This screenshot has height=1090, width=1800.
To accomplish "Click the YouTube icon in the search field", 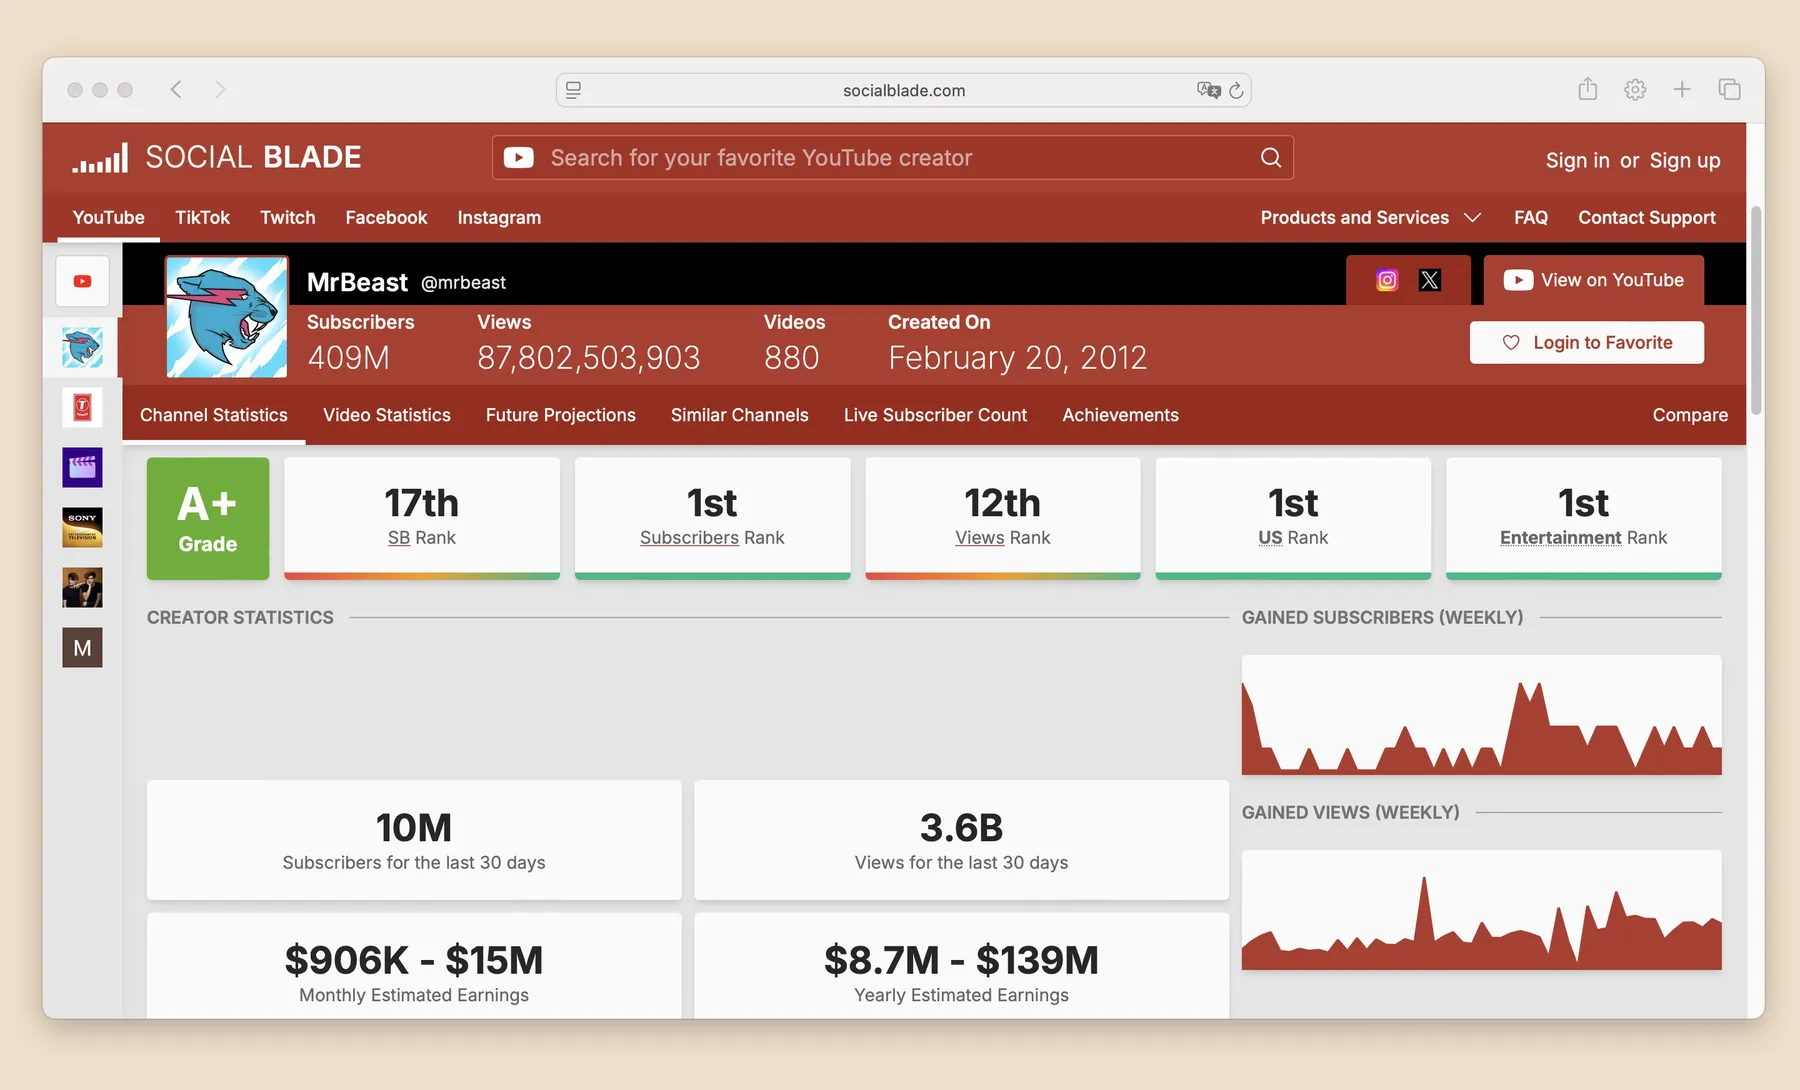I will pos(518,158).
